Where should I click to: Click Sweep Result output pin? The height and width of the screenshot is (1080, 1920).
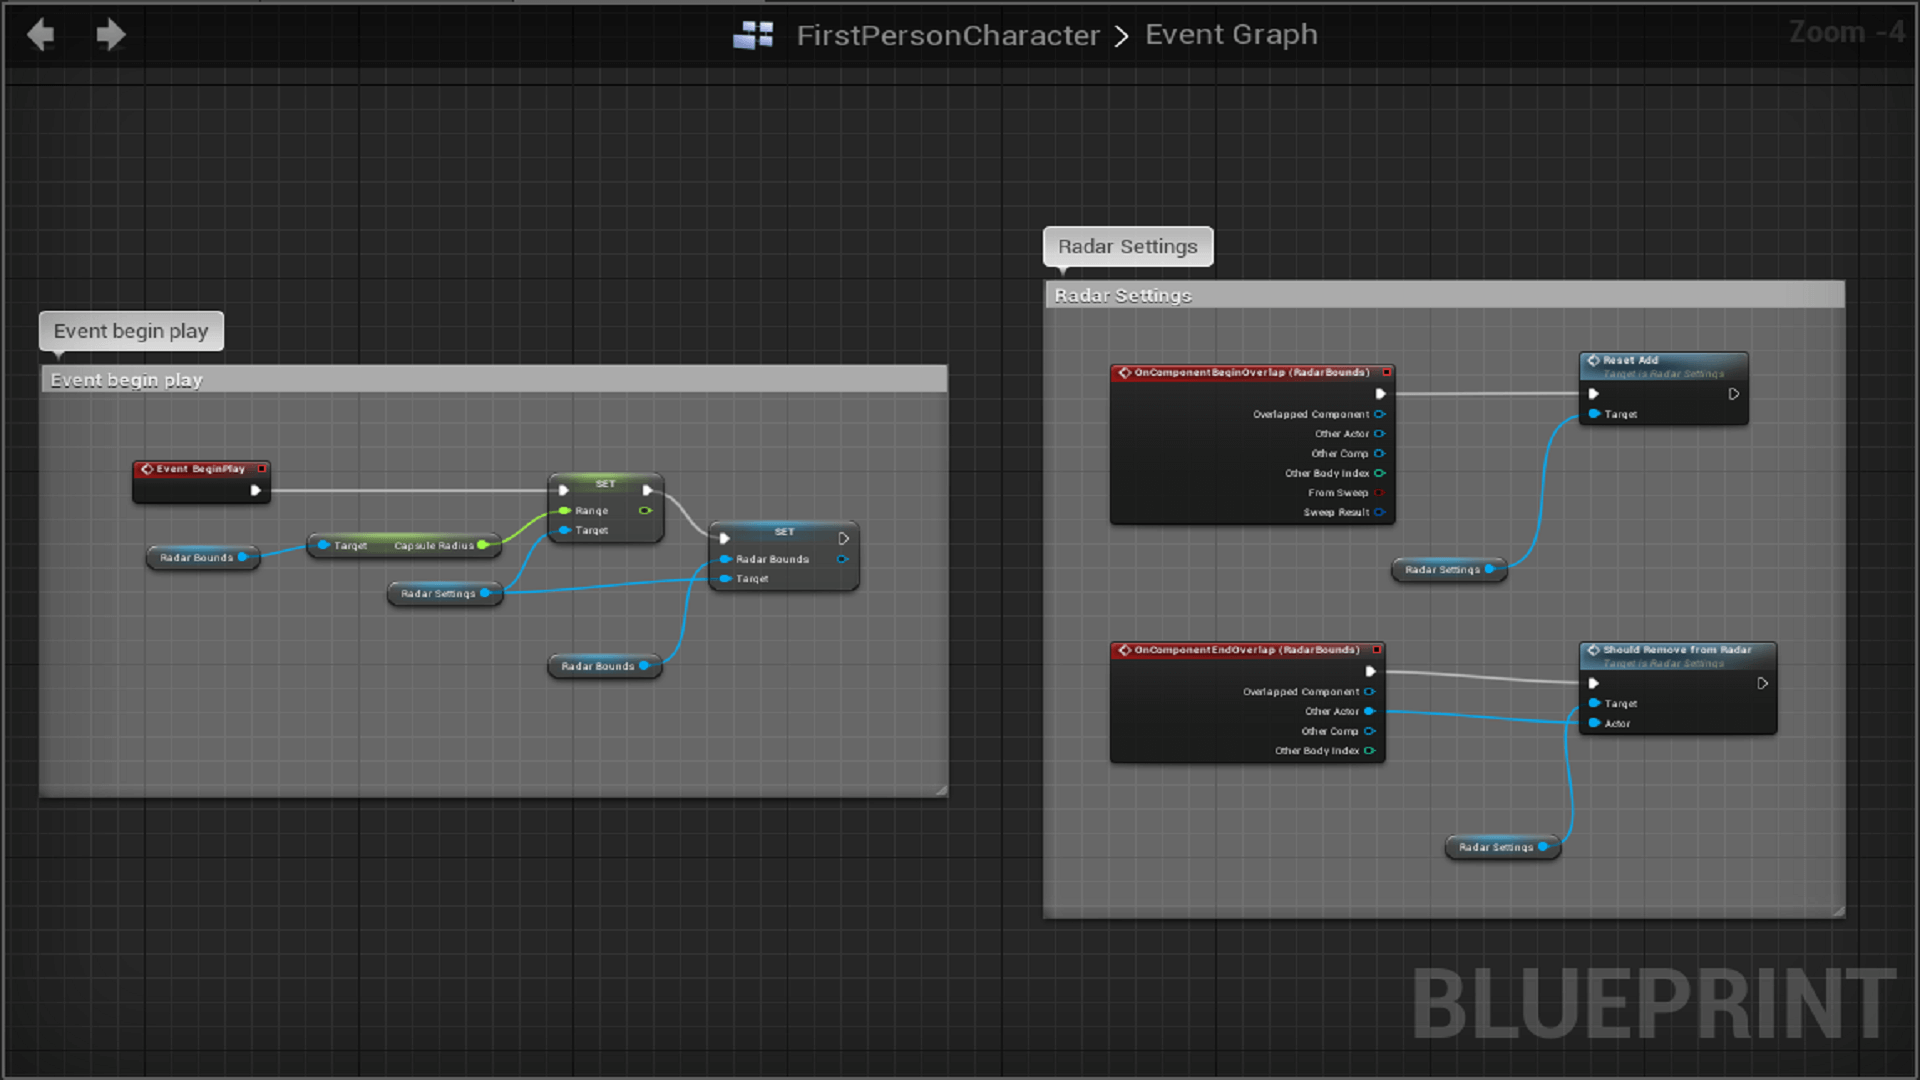coord(1380,512)
